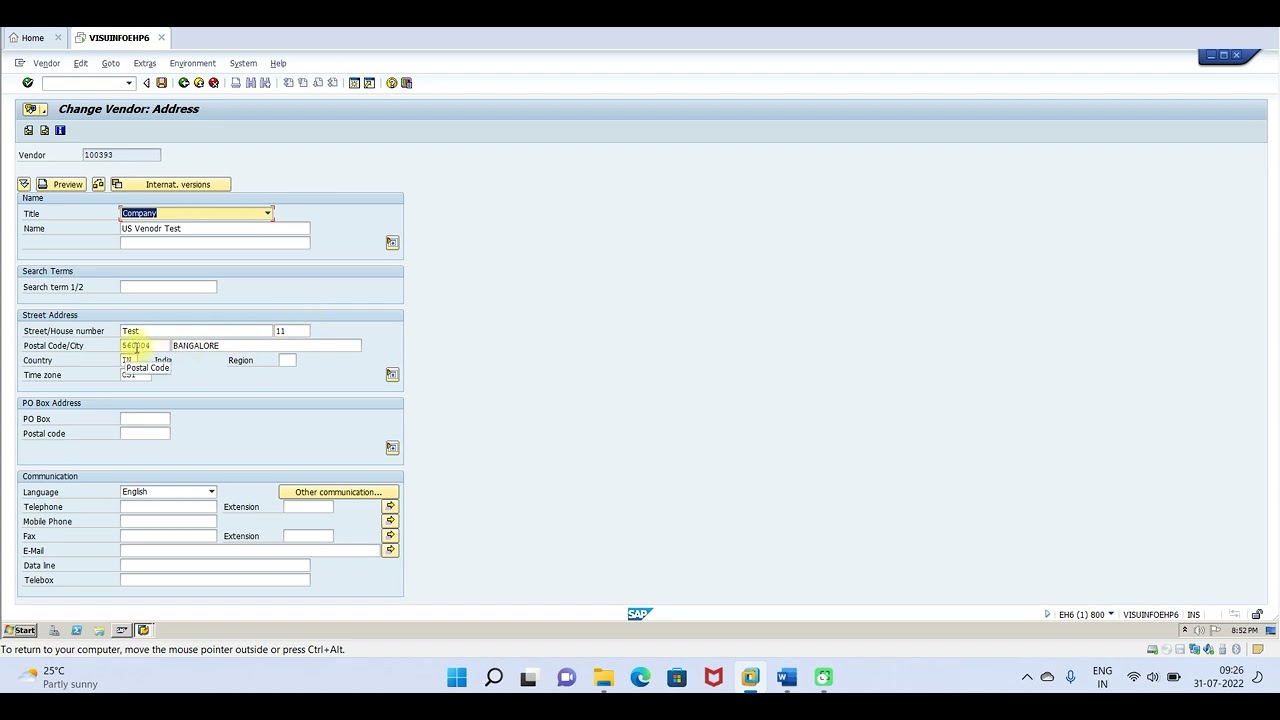Screen dimensions: 1280x720
Task: Open File Explorer from the taskbar
Action: [x=603, y=678]
